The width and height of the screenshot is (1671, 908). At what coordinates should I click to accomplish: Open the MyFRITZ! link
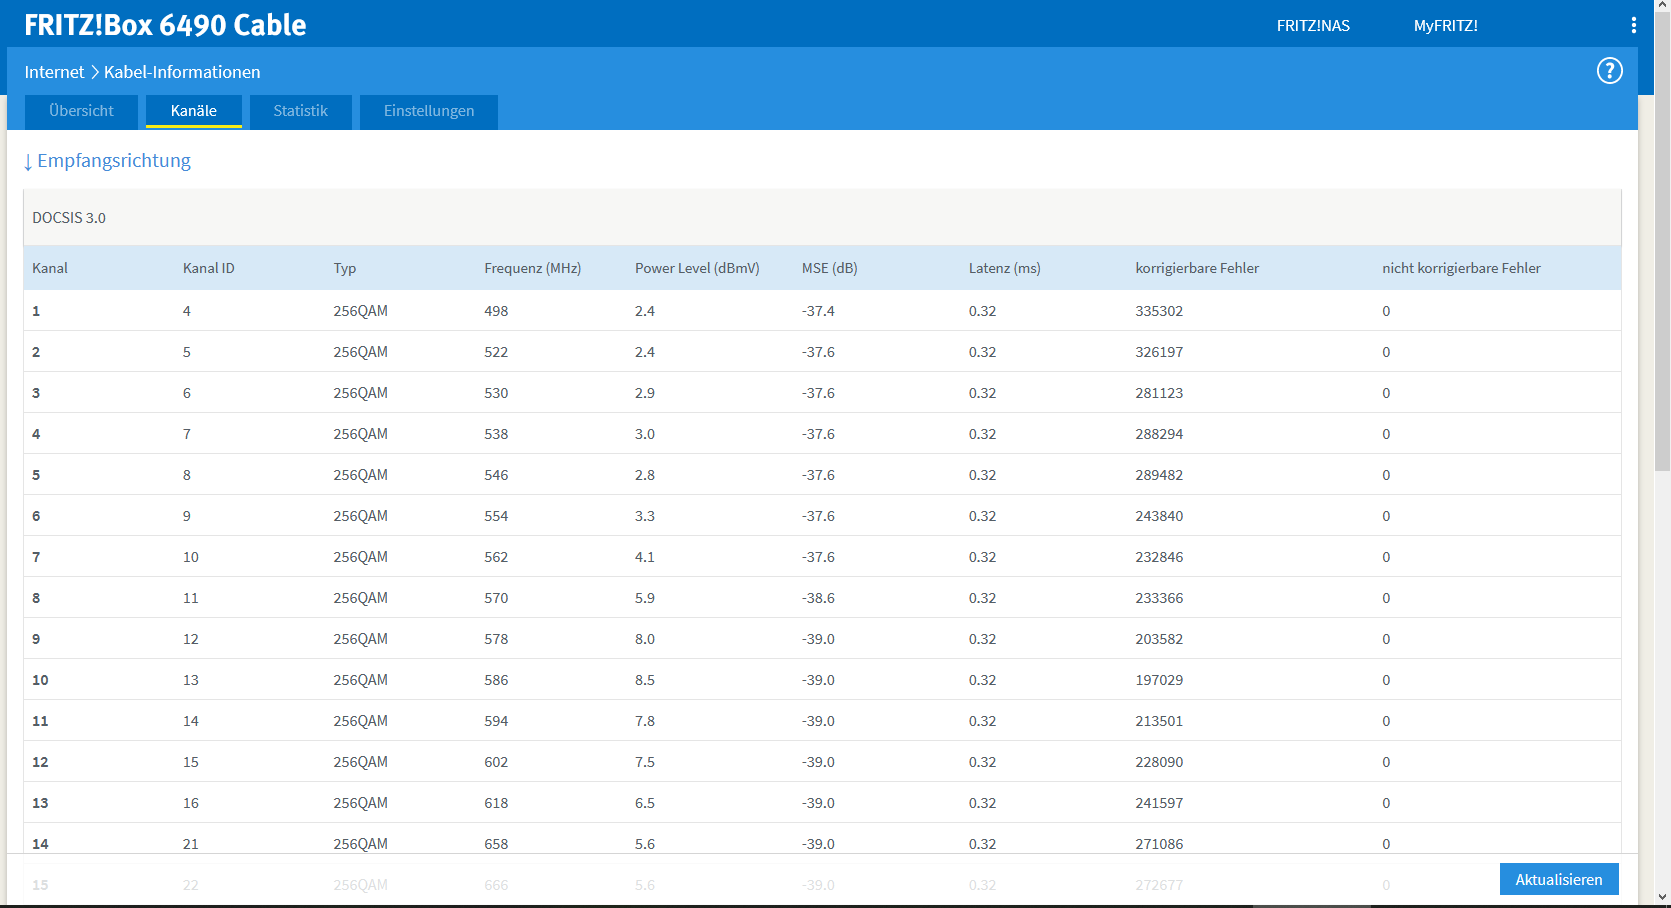pyautogui.click(x=1445, y=26)
